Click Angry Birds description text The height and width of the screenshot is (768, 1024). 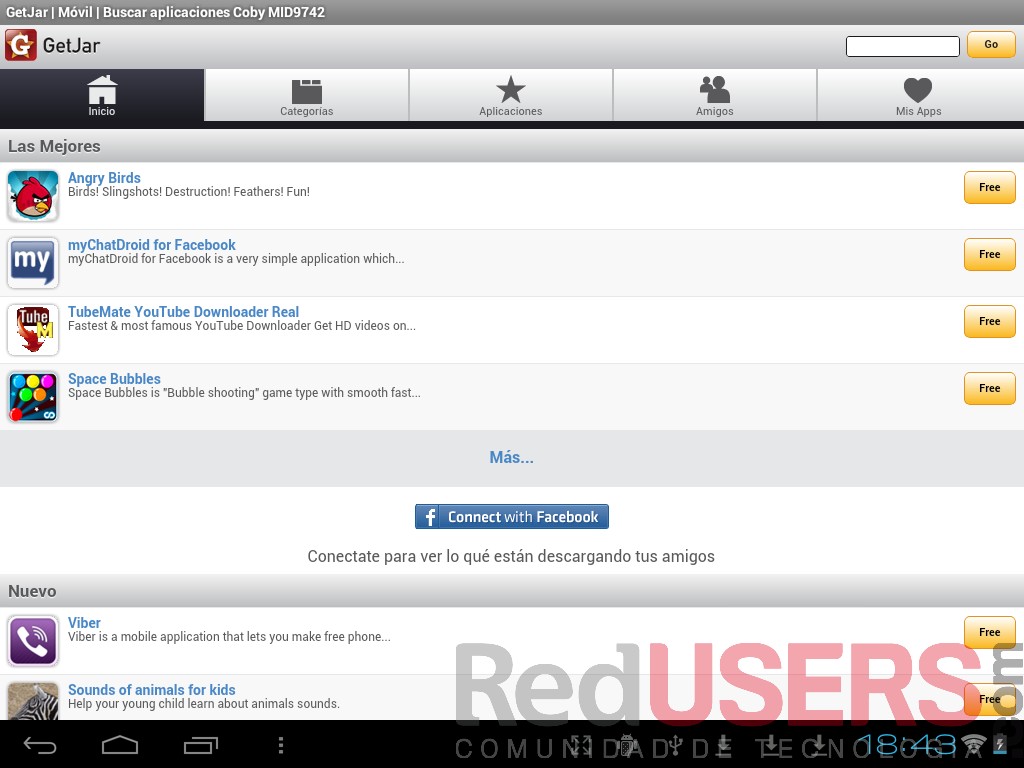[x=189, y=192]
